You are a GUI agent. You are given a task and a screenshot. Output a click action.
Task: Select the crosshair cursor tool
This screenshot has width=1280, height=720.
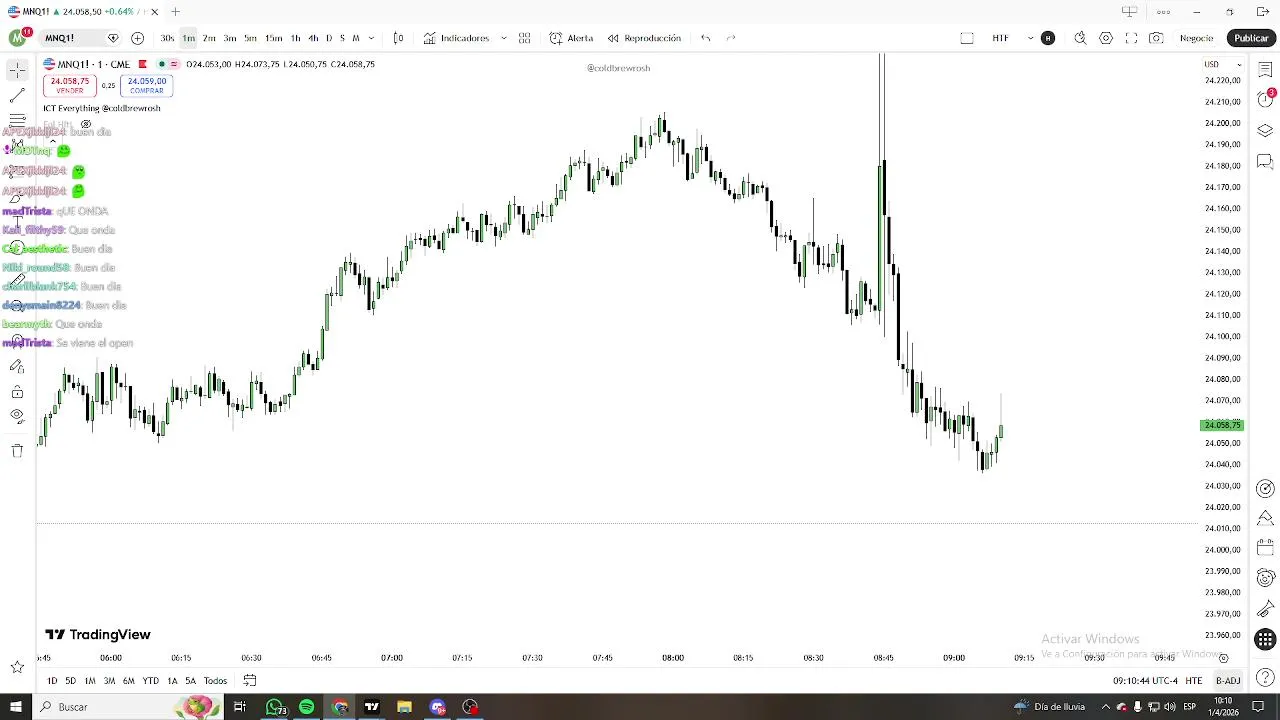point(17,70)
